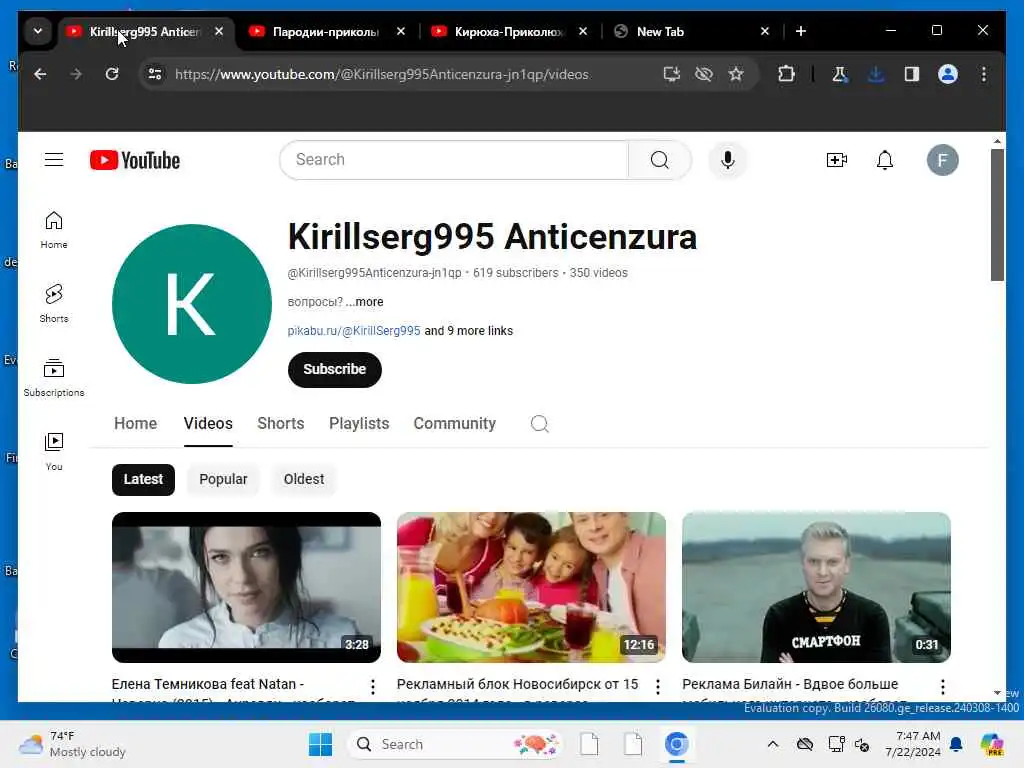
Task: Open the You section in sidebar
Action: pyautogui.click(x=54, y=451)
